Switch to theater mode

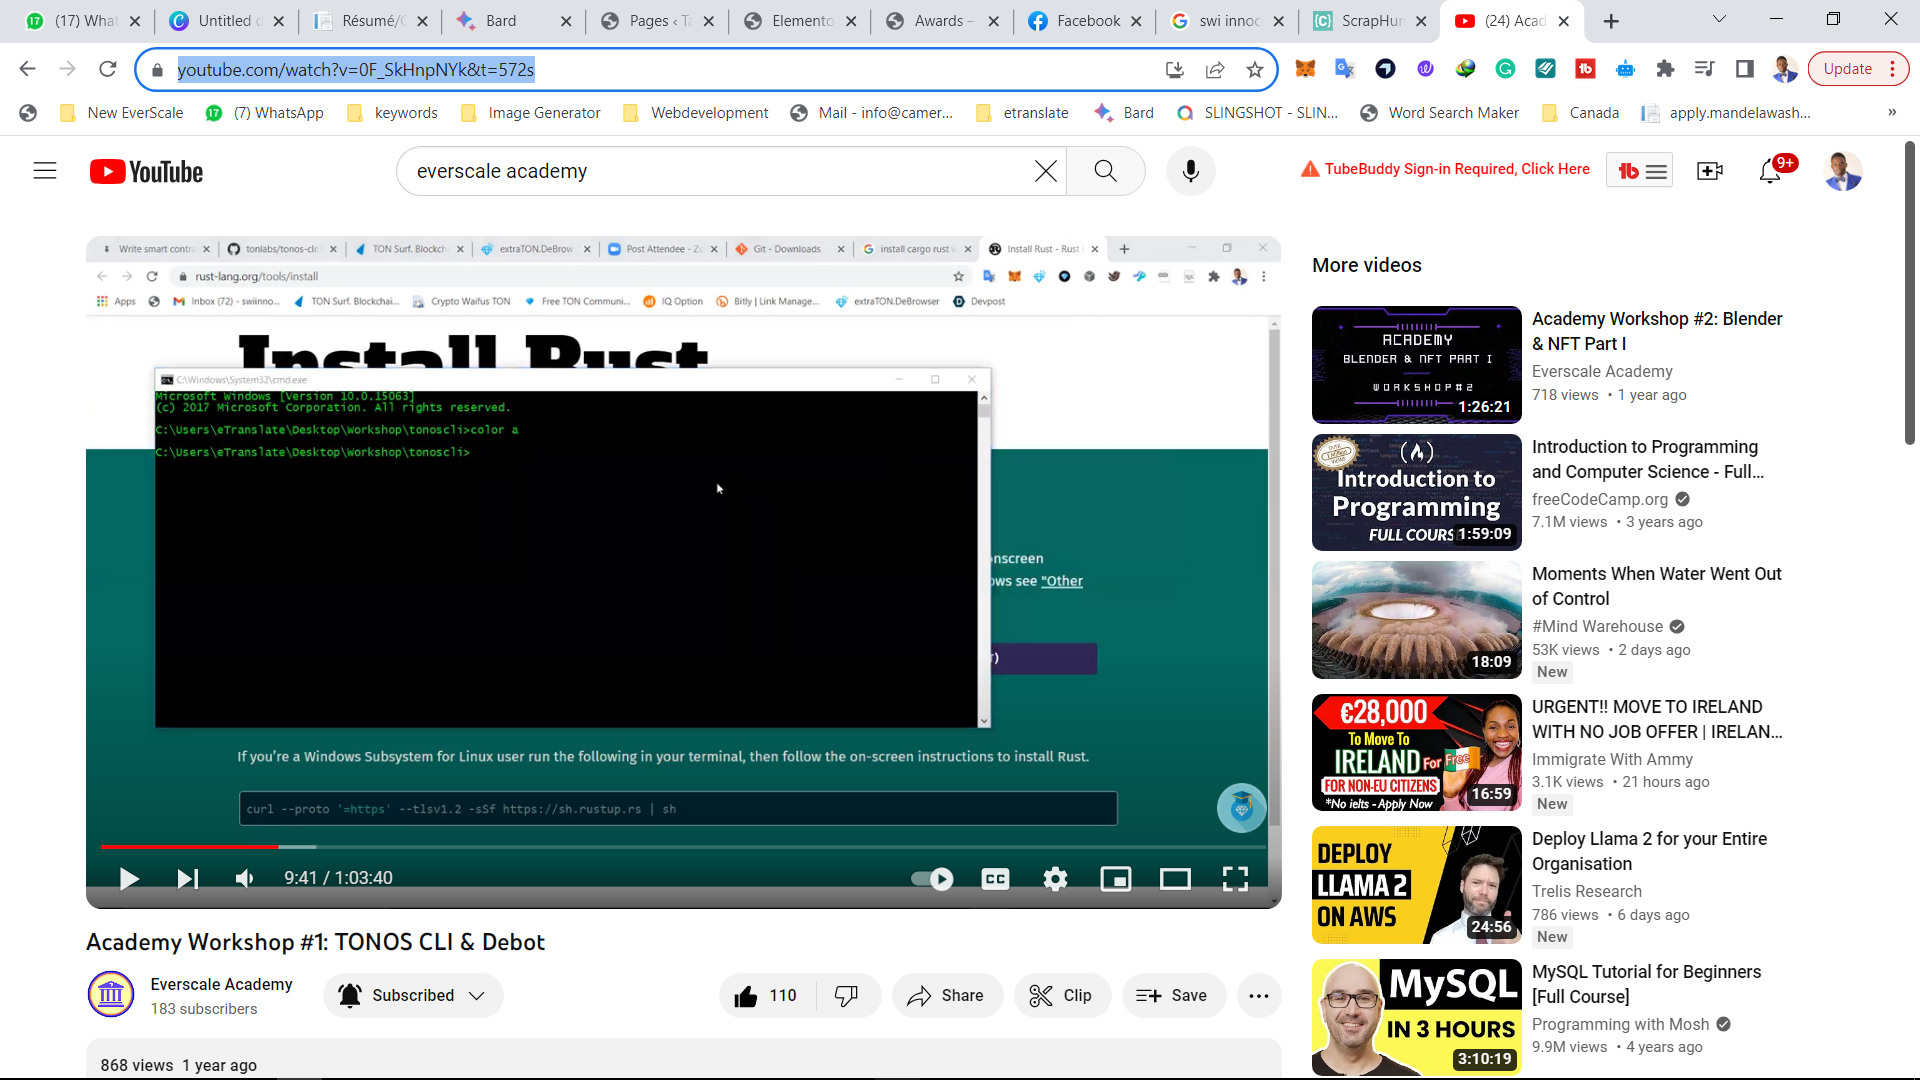point(1175,879)
